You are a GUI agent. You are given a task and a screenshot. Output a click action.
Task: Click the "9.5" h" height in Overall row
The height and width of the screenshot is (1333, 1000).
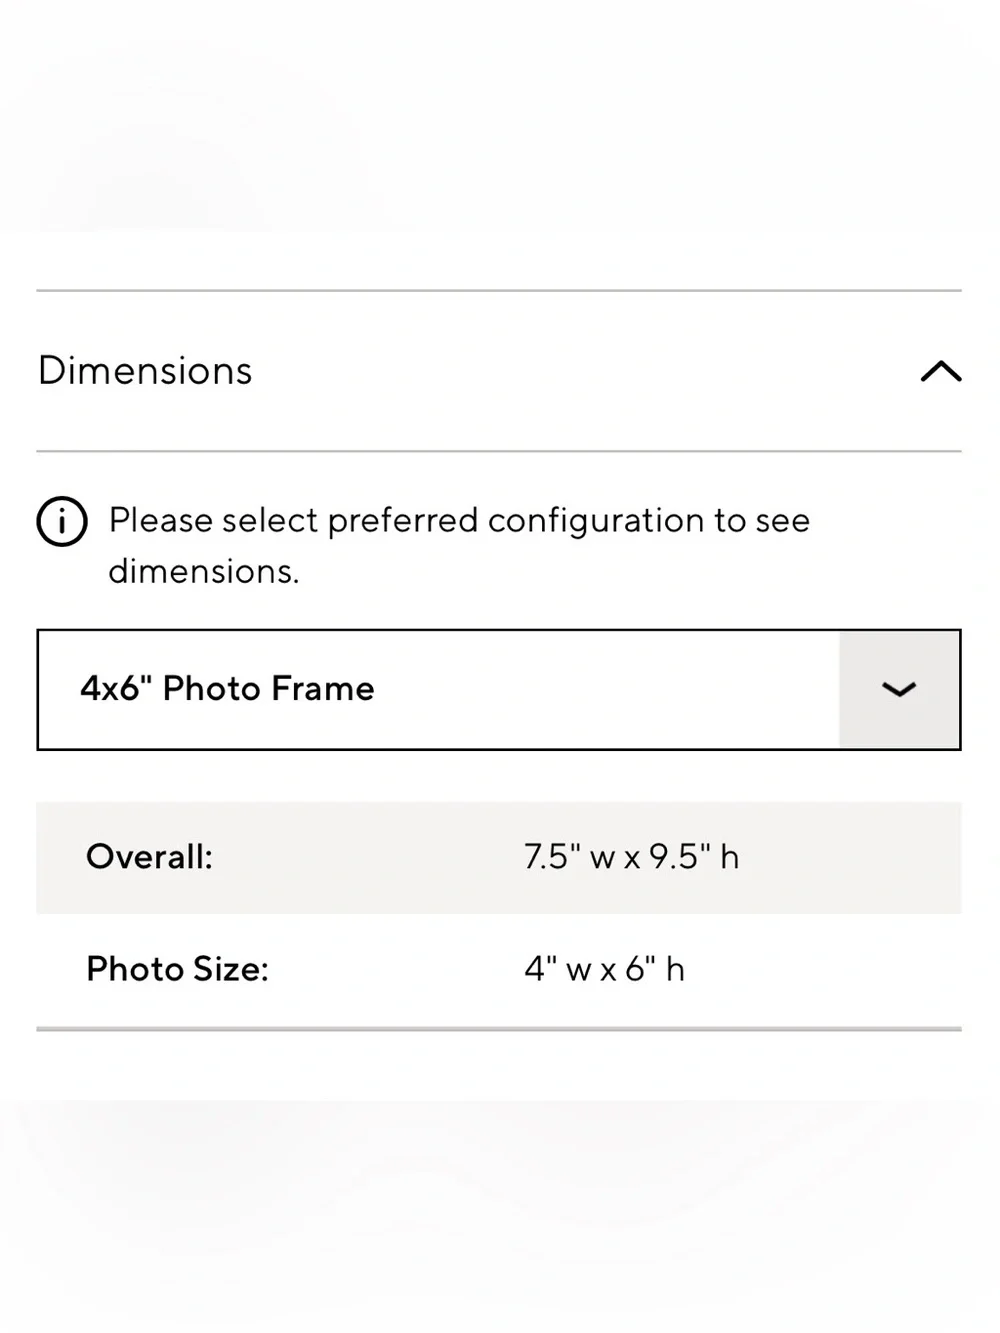[x=694, y=857]
